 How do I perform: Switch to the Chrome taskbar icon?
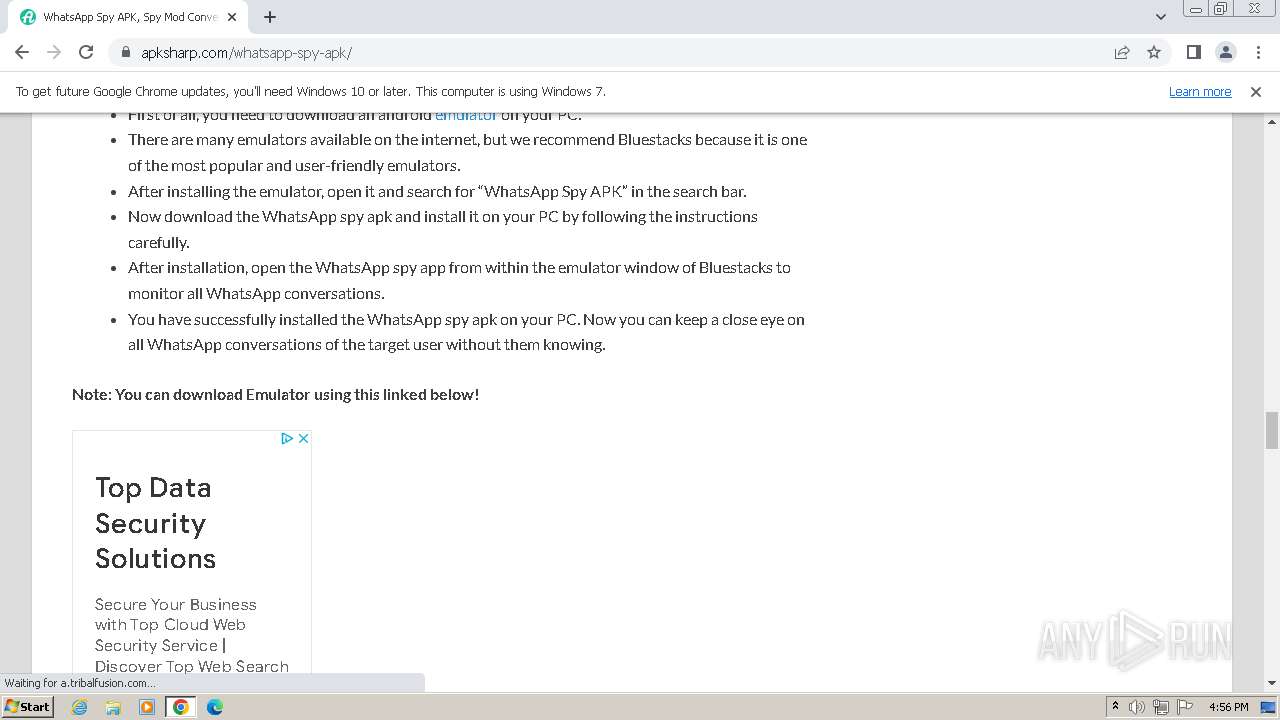click(x=181, y=706)
